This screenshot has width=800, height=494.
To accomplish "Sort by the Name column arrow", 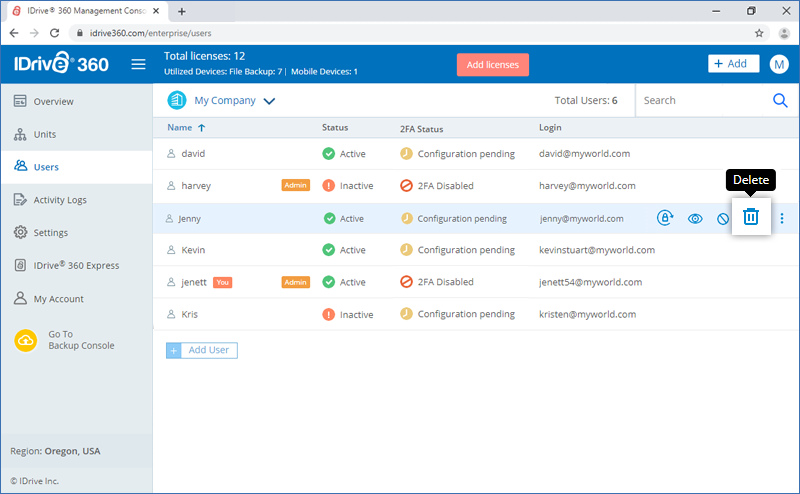I will pos(202,128).
